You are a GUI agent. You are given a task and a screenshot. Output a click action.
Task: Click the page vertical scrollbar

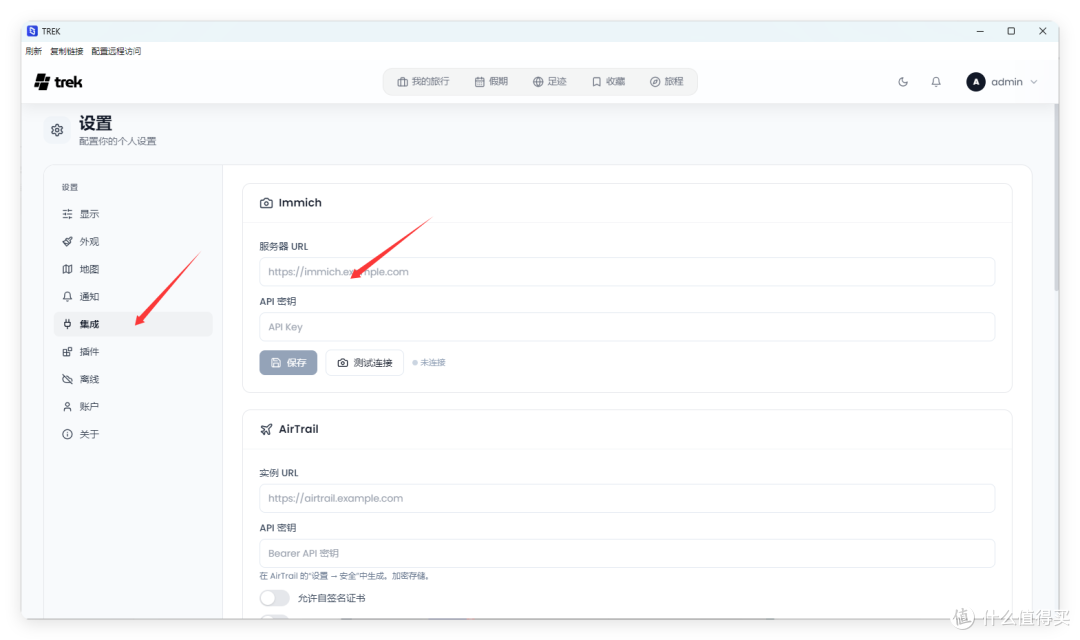(1056, 198)
